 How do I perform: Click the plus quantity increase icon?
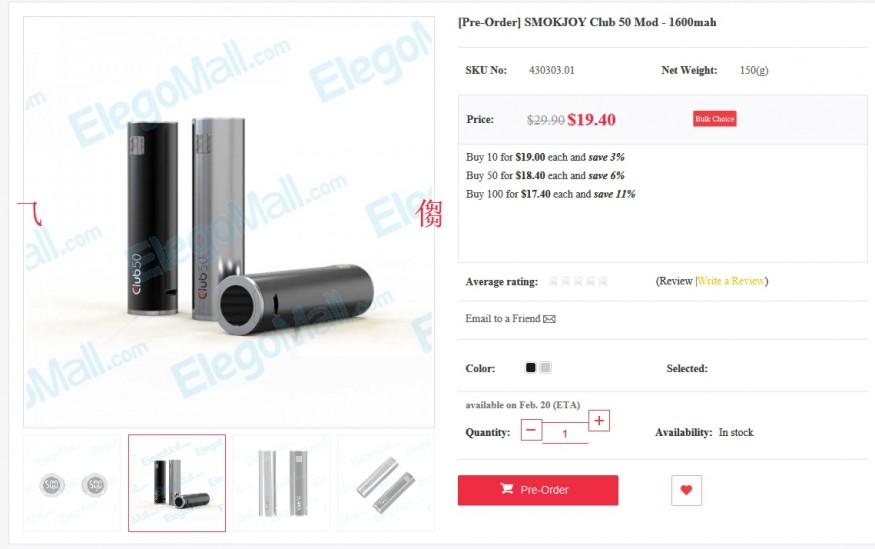pyautogui.click(x=599, y=421)
